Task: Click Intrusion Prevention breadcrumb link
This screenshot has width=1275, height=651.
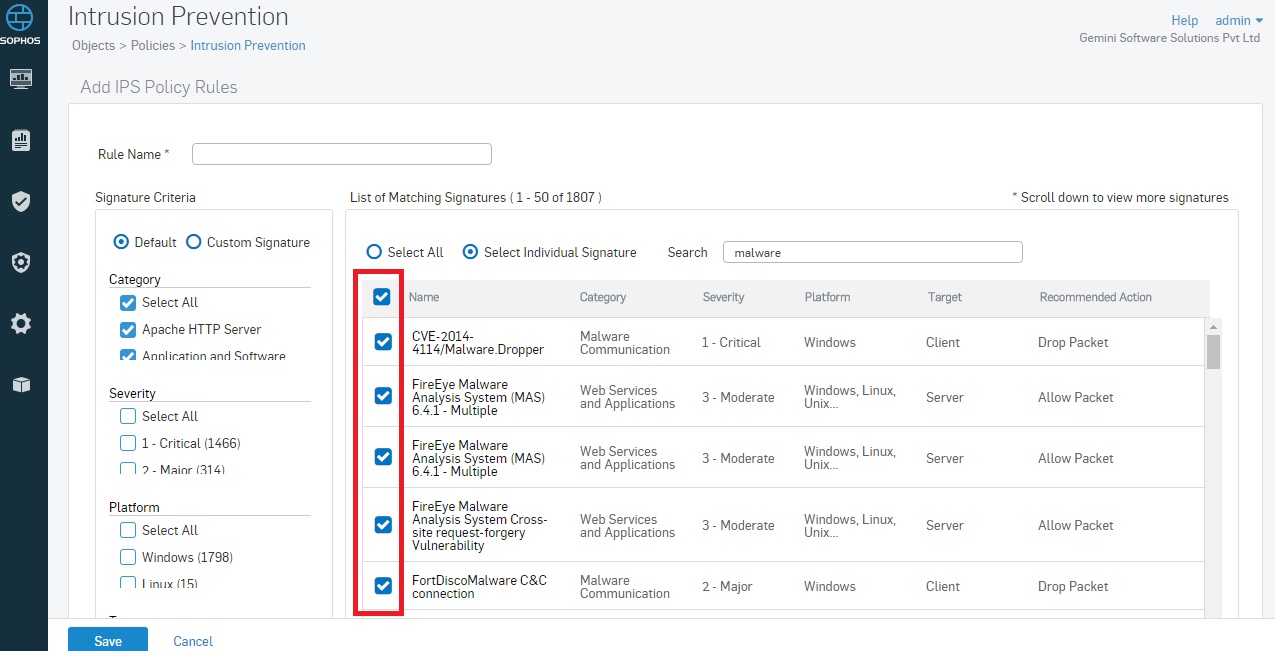Action: [248, 45]
